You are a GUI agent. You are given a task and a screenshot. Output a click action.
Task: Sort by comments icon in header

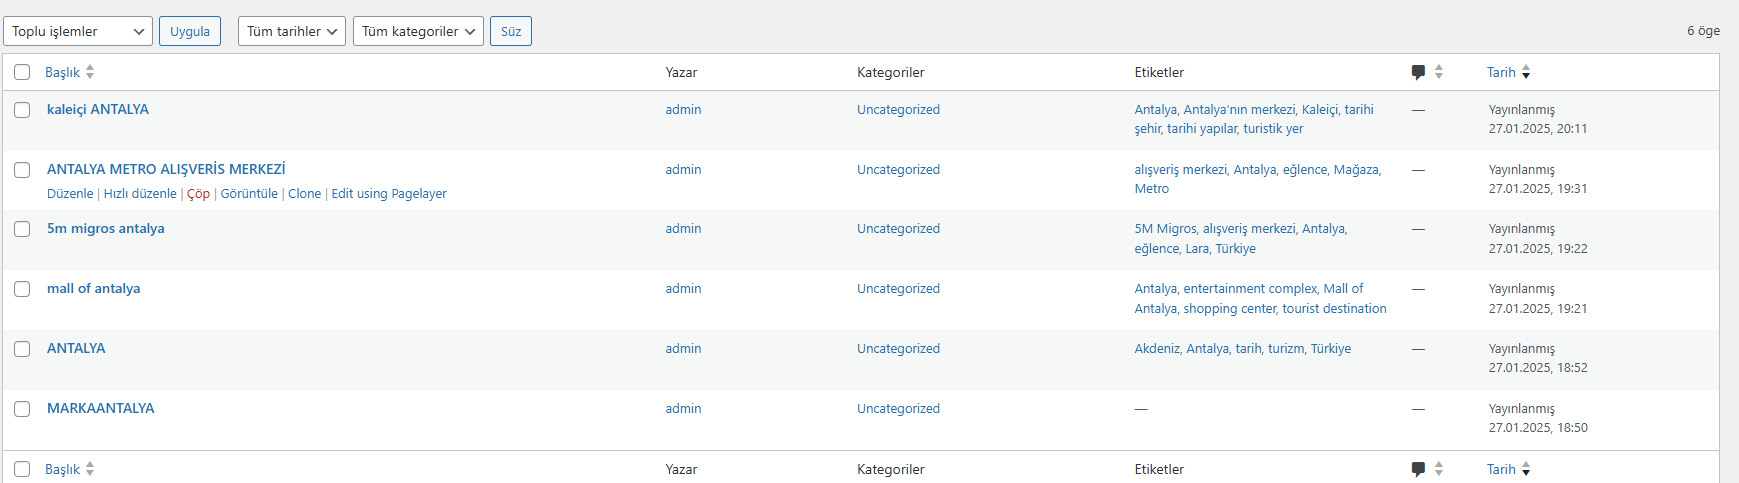tap(1418, 72)
